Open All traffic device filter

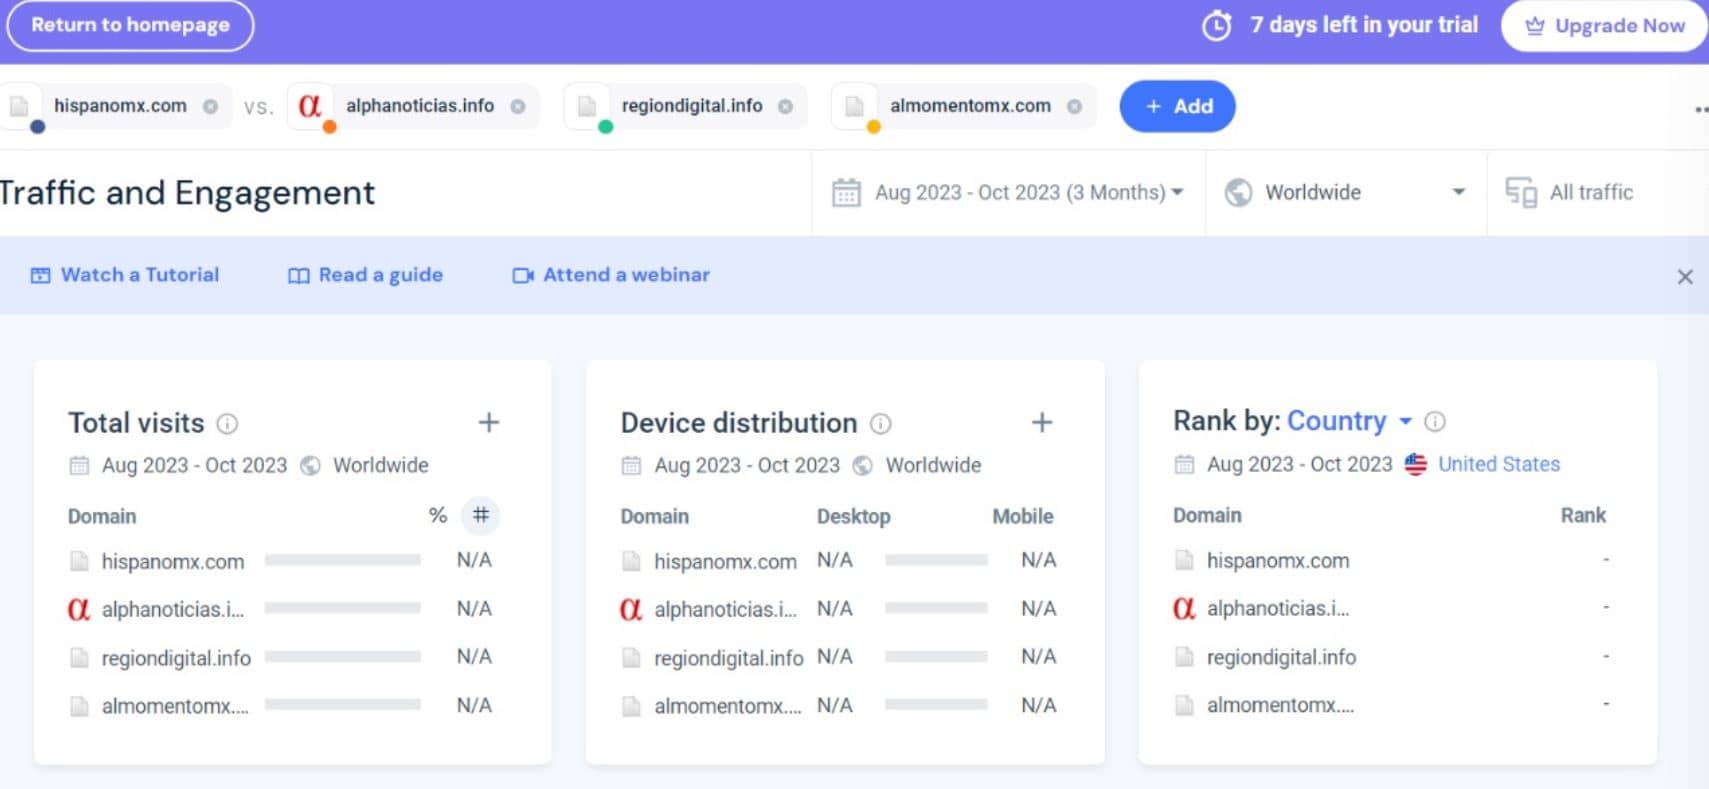coord(1570,192)
